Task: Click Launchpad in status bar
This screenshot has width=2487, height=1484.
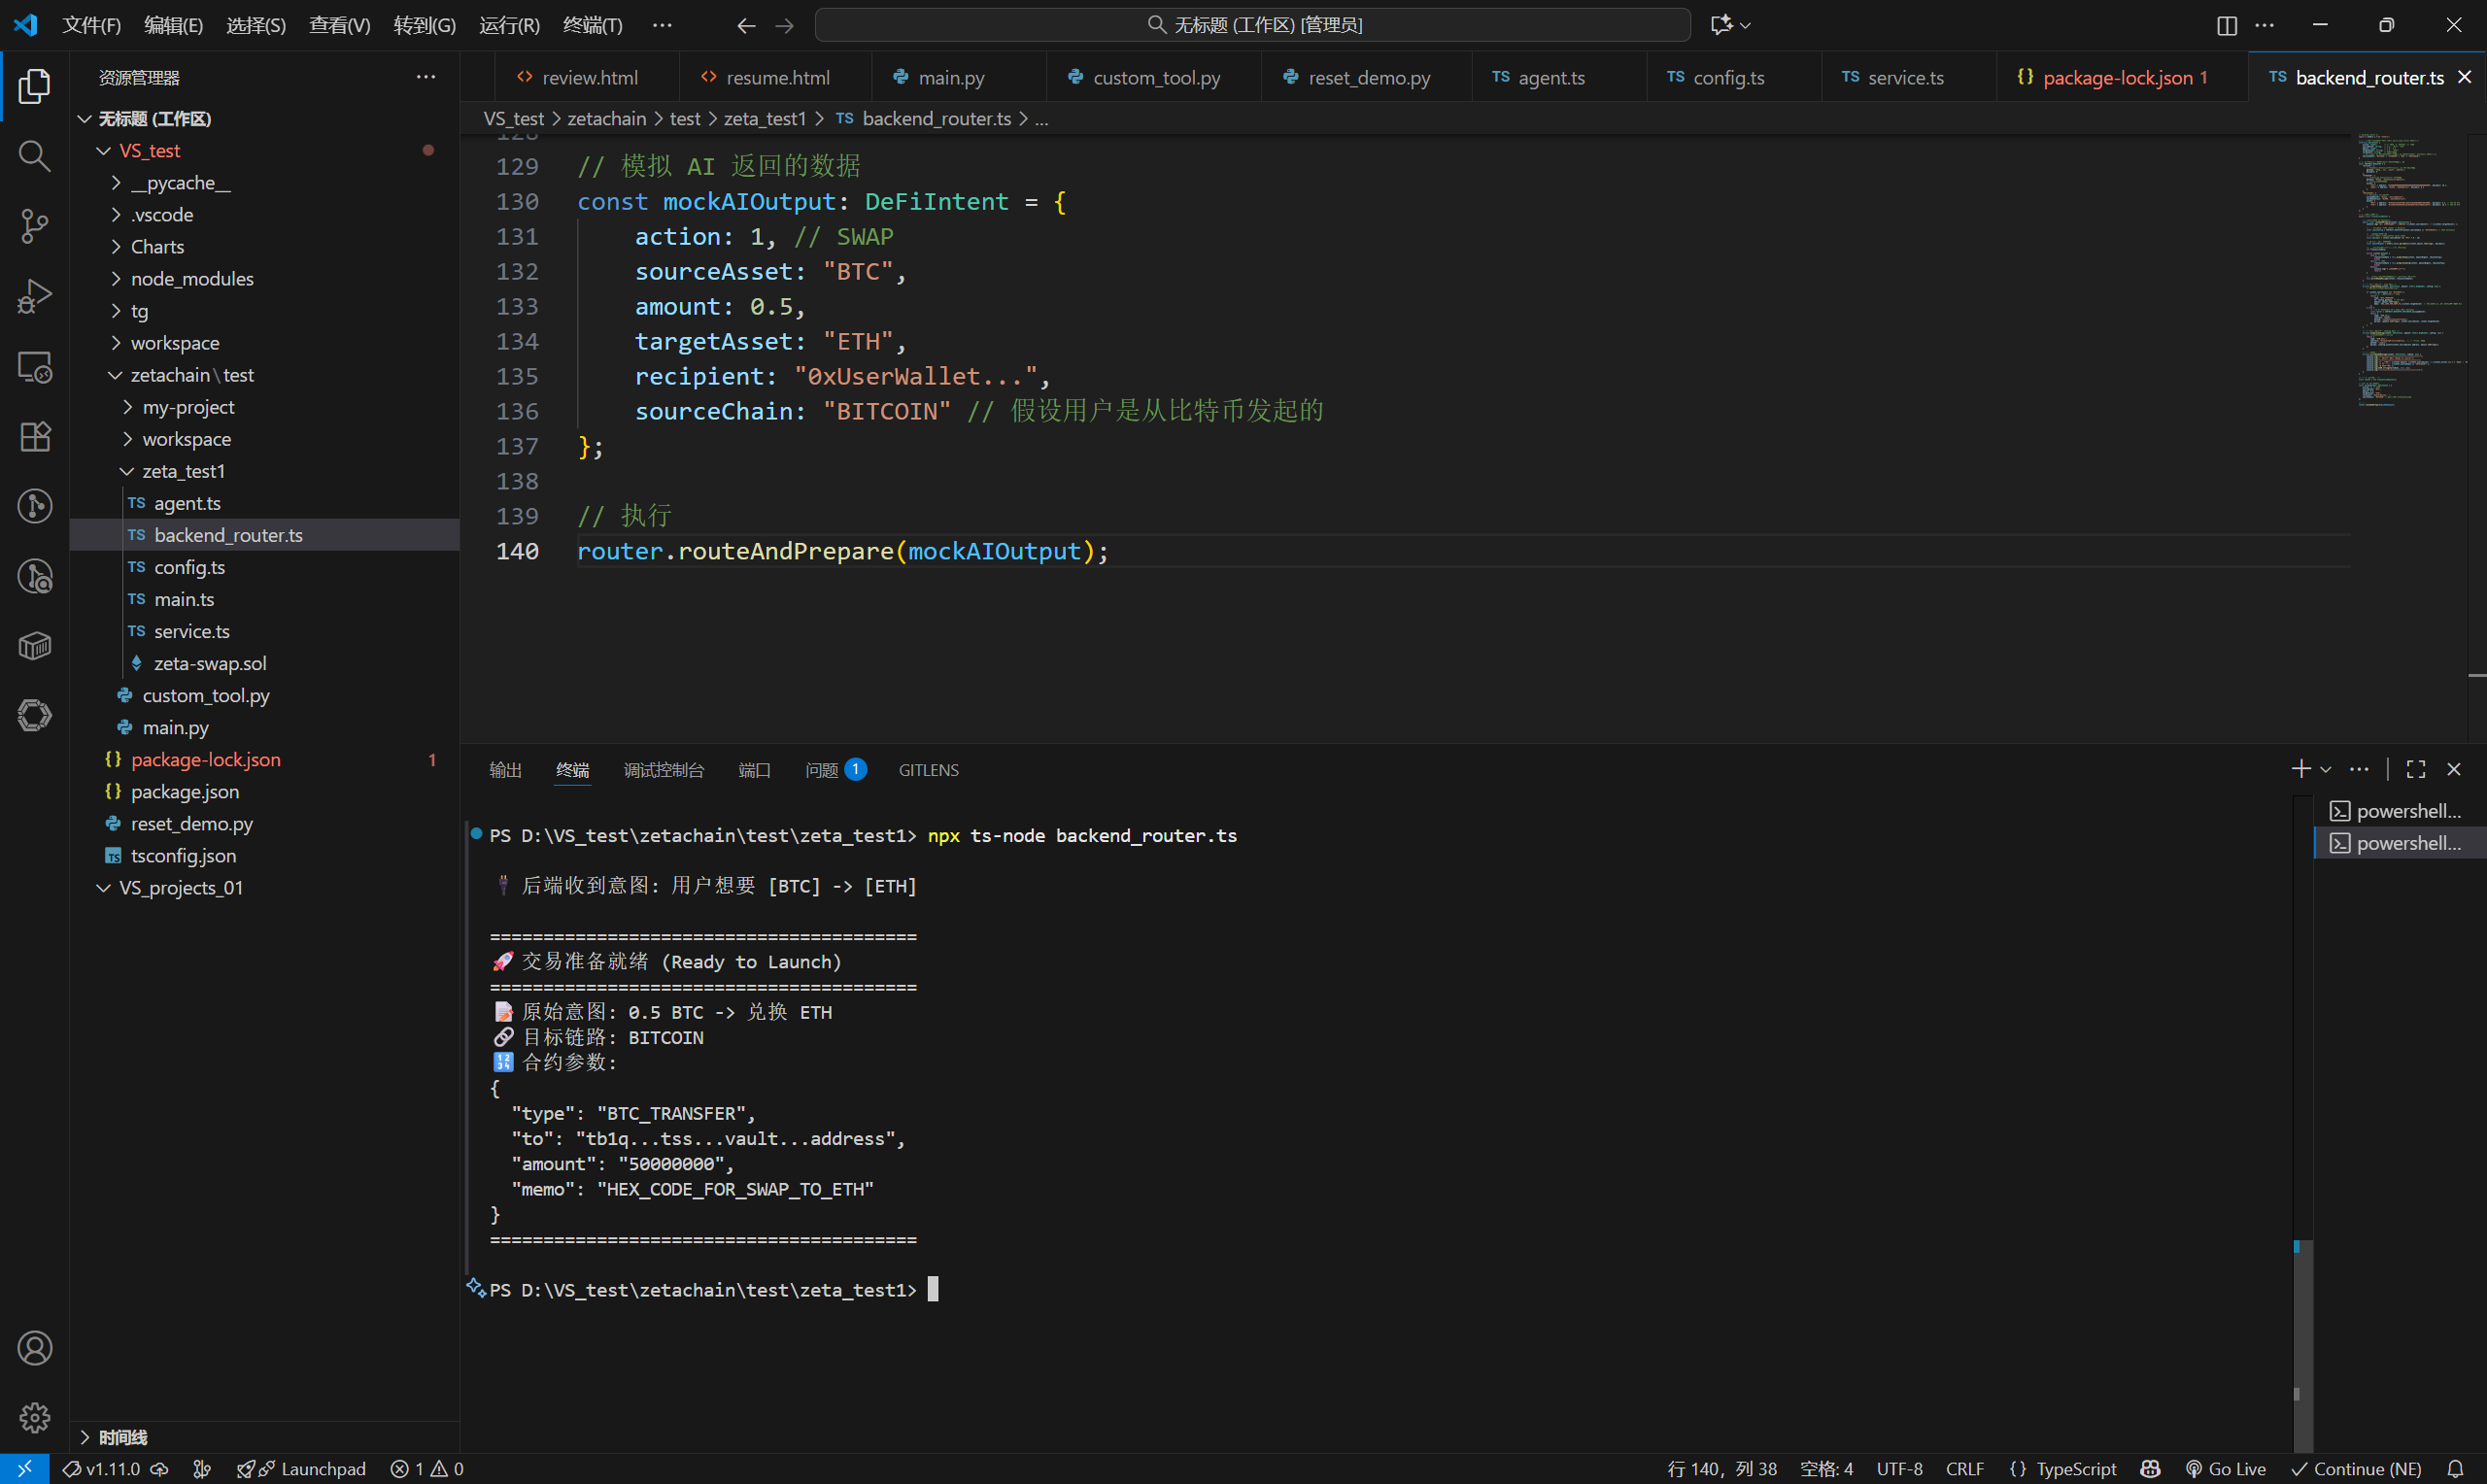Action: coord(301,1469)
